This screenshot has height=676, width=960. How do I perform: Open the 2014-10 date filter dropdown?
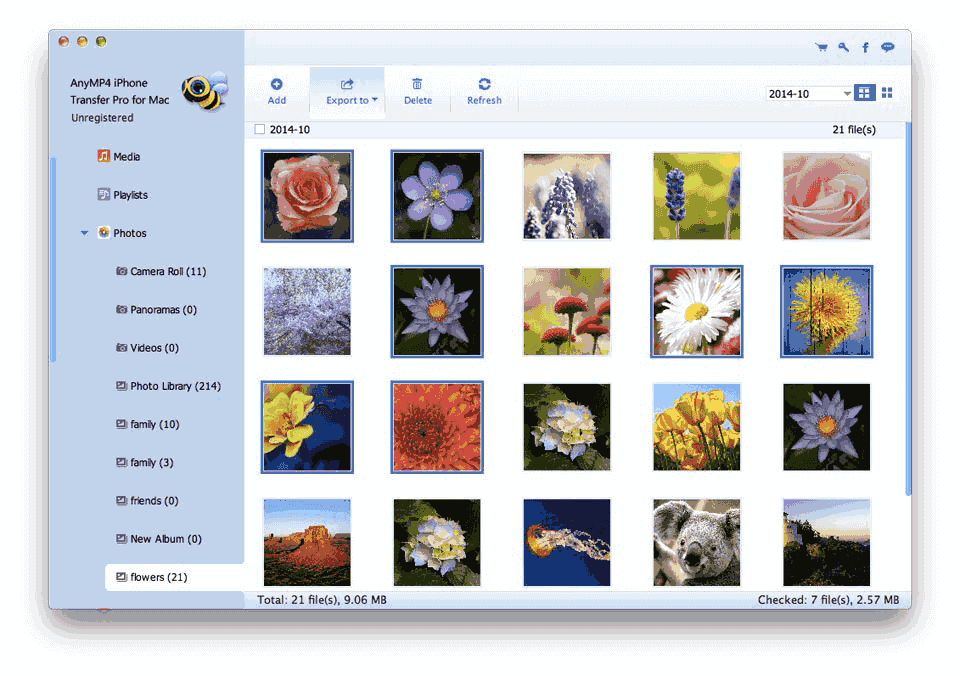809,94
